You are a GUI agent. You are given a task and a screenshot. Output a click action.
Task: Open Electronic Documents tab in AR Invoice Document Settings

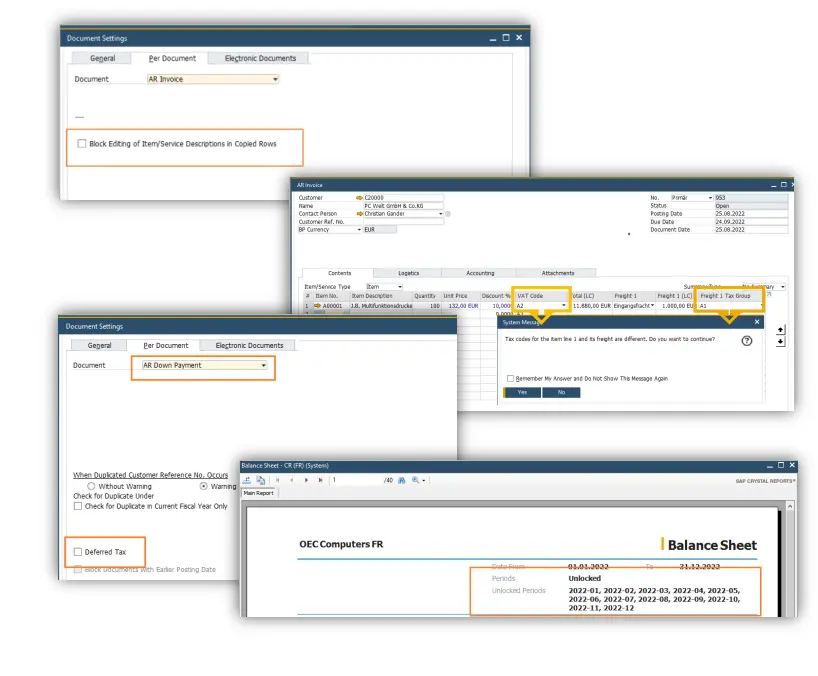click(260, 58)
